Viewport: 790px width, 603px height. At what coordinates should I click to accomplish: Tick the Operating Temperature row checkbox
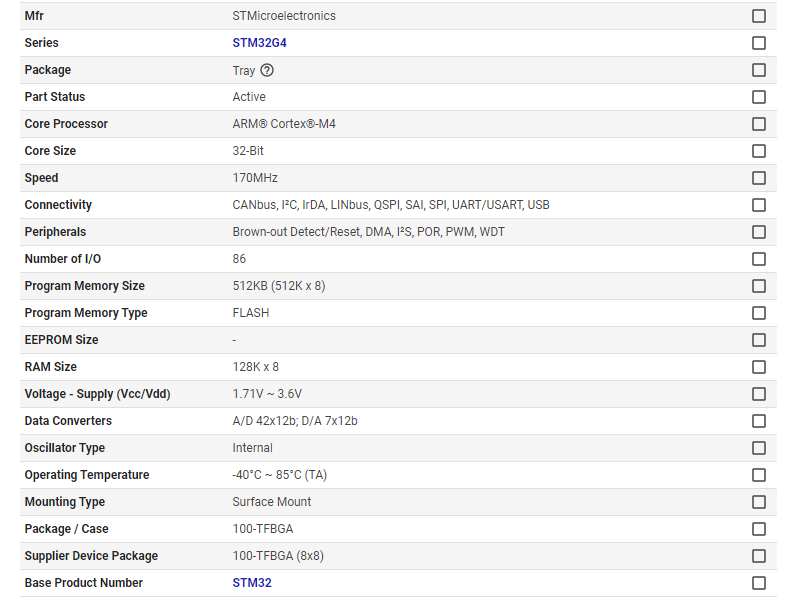tap(759, 475)
